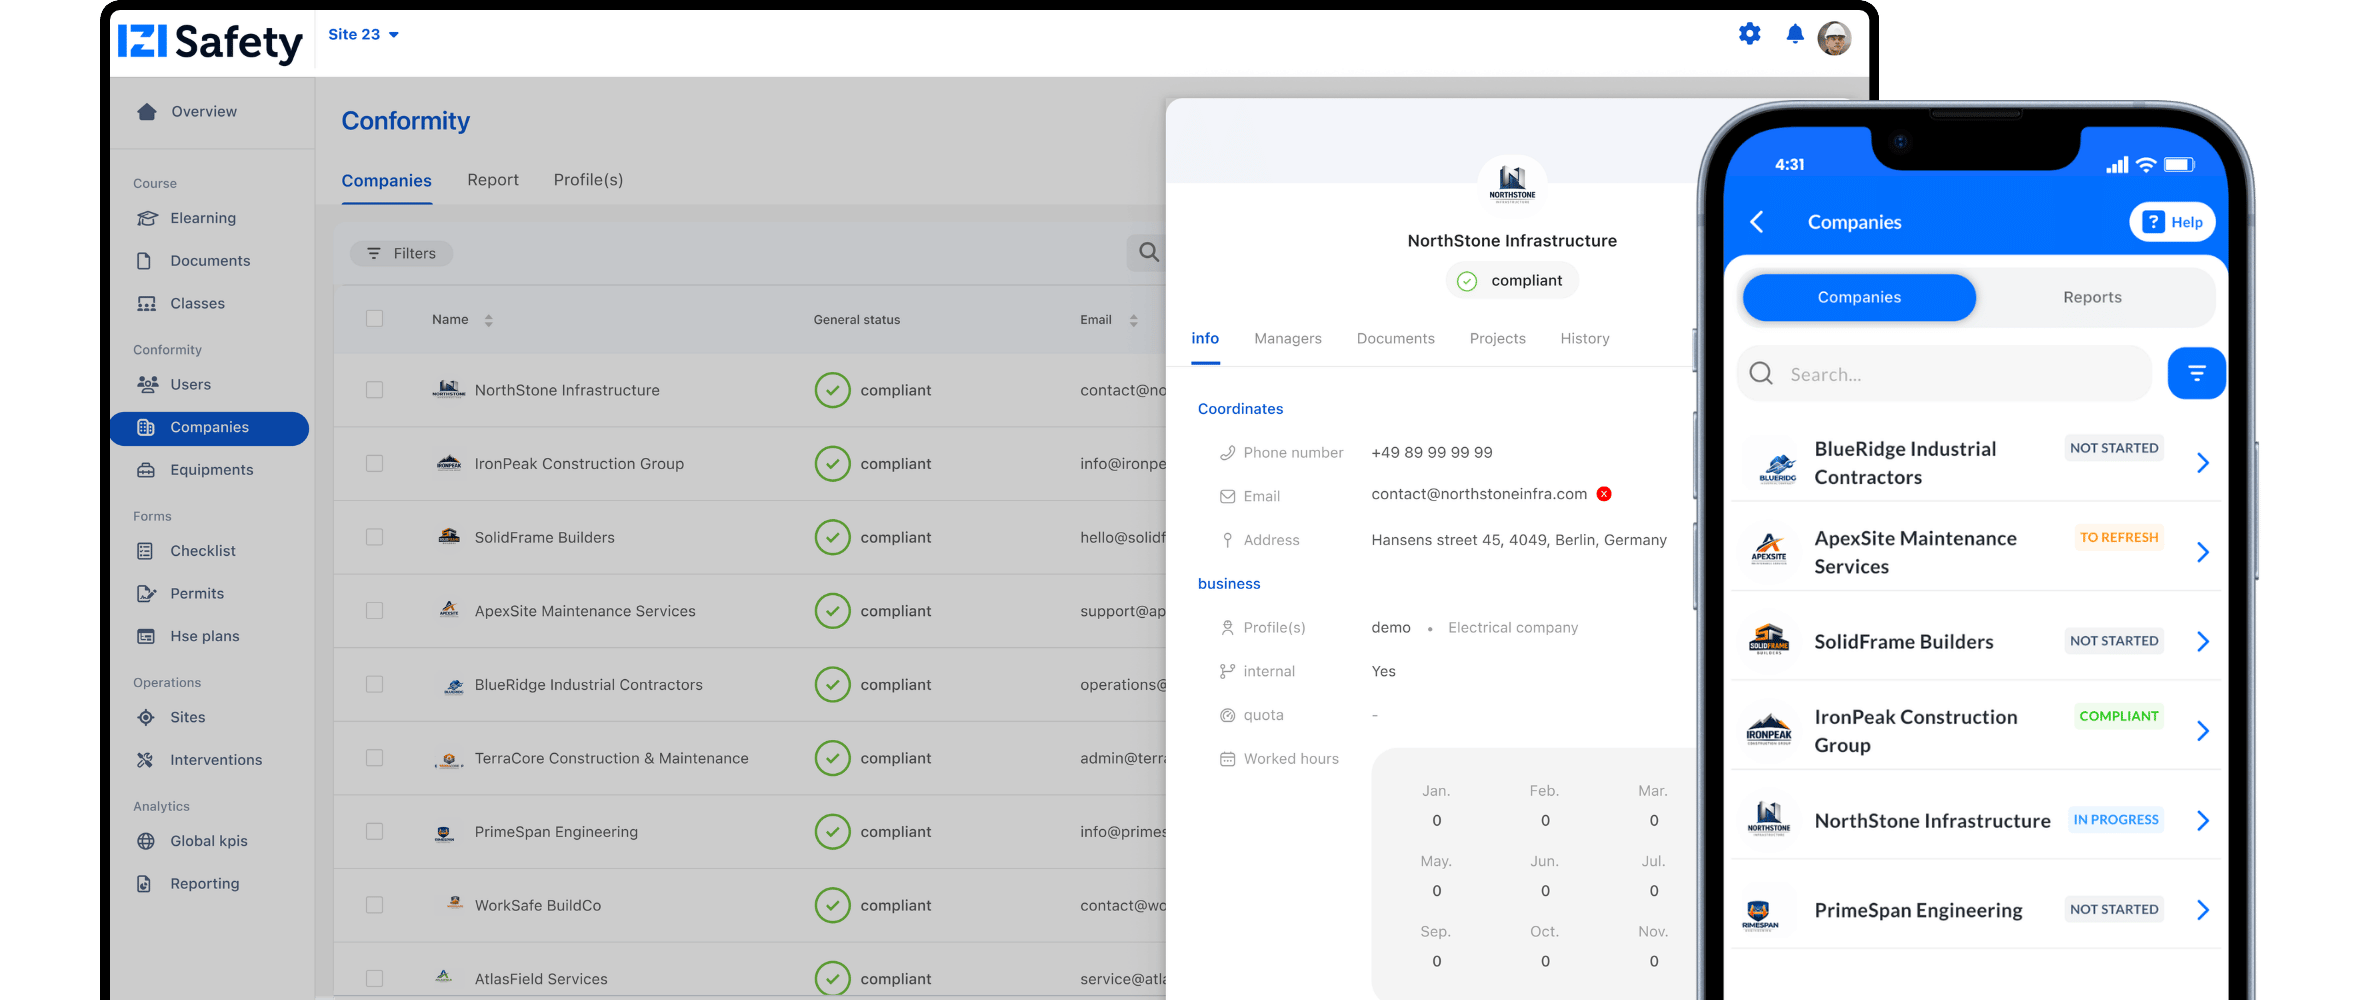Open Global kpis in sidebar
This screenshot has width=2366, height=1000.
(208, 841)
